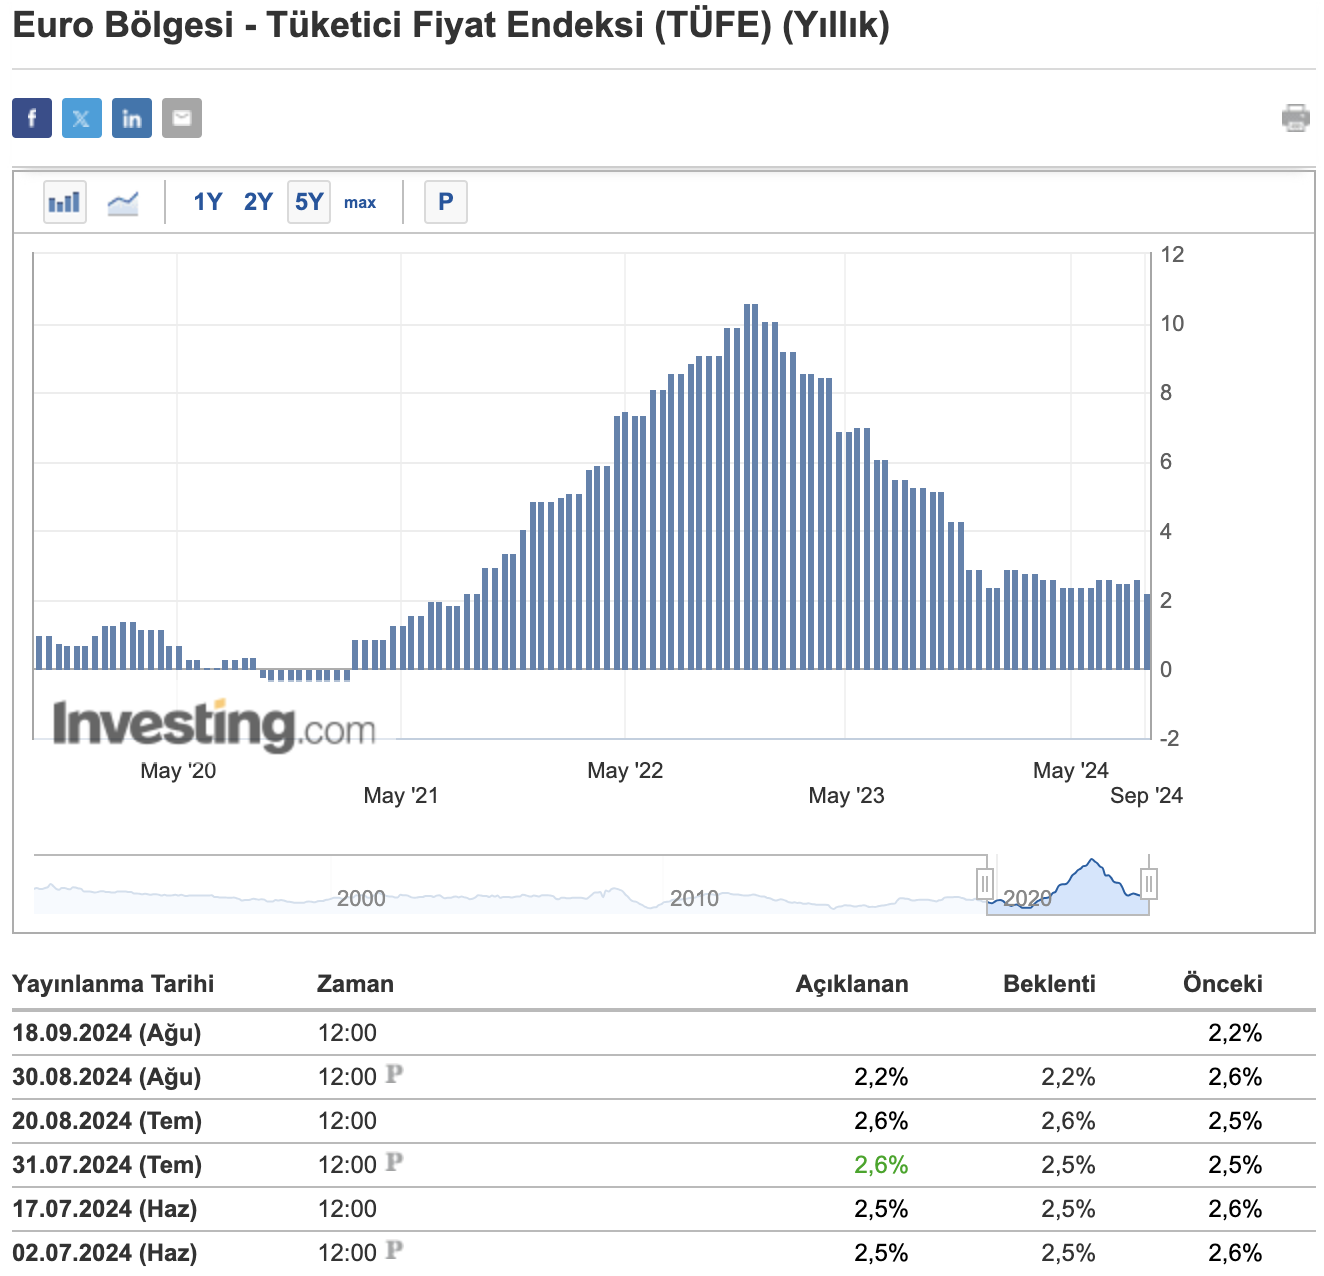This screenshot has width=1324, height=1276.
Task: Select the max time range
Action: coord(360,202)
